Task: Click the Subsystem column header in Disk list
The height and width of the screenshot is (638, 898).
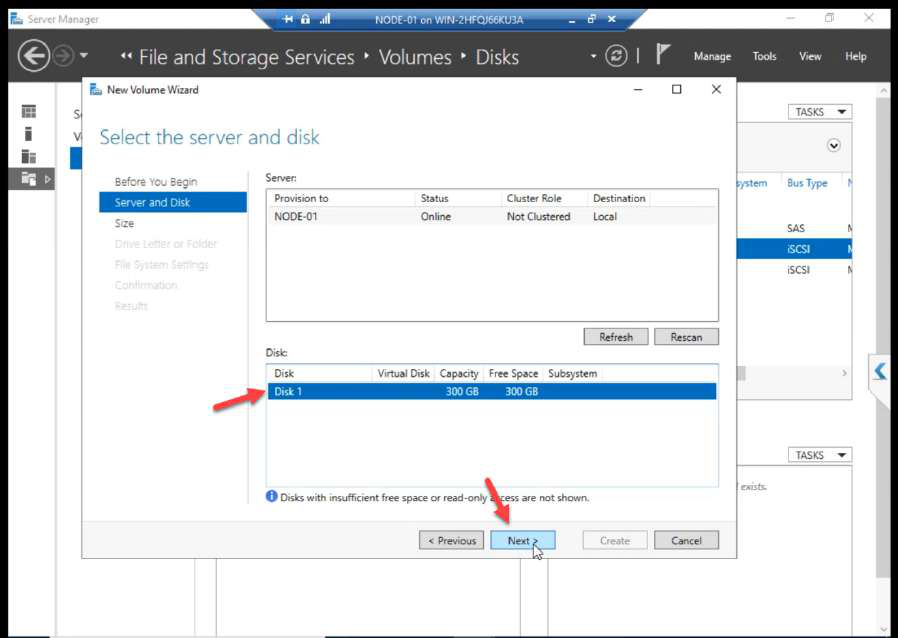Action: click(572, 373)
